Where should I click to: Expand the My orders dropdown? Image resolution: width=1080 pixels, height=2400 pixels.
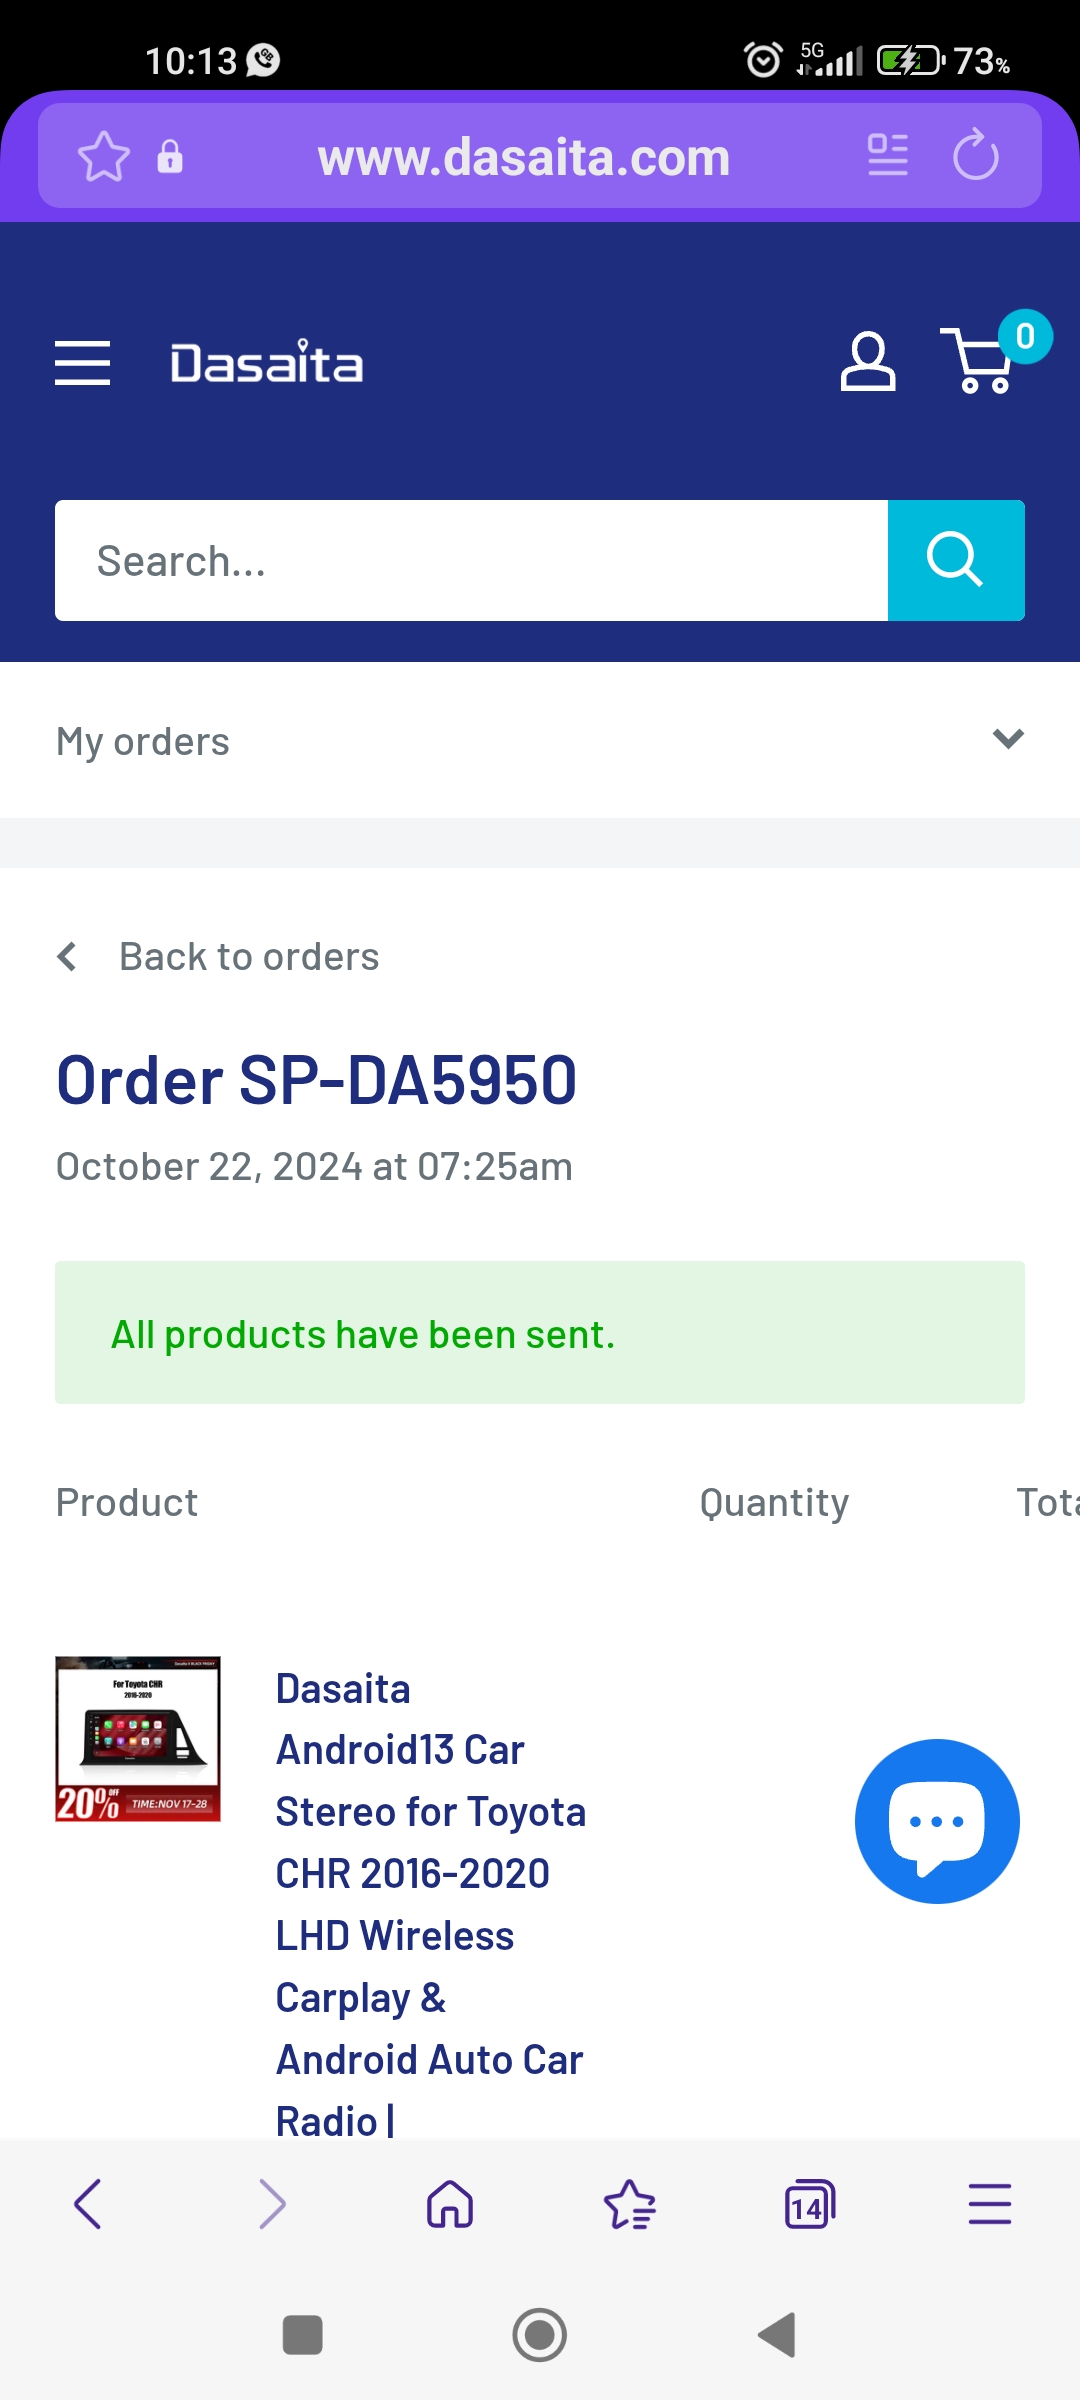coord(540,741)
